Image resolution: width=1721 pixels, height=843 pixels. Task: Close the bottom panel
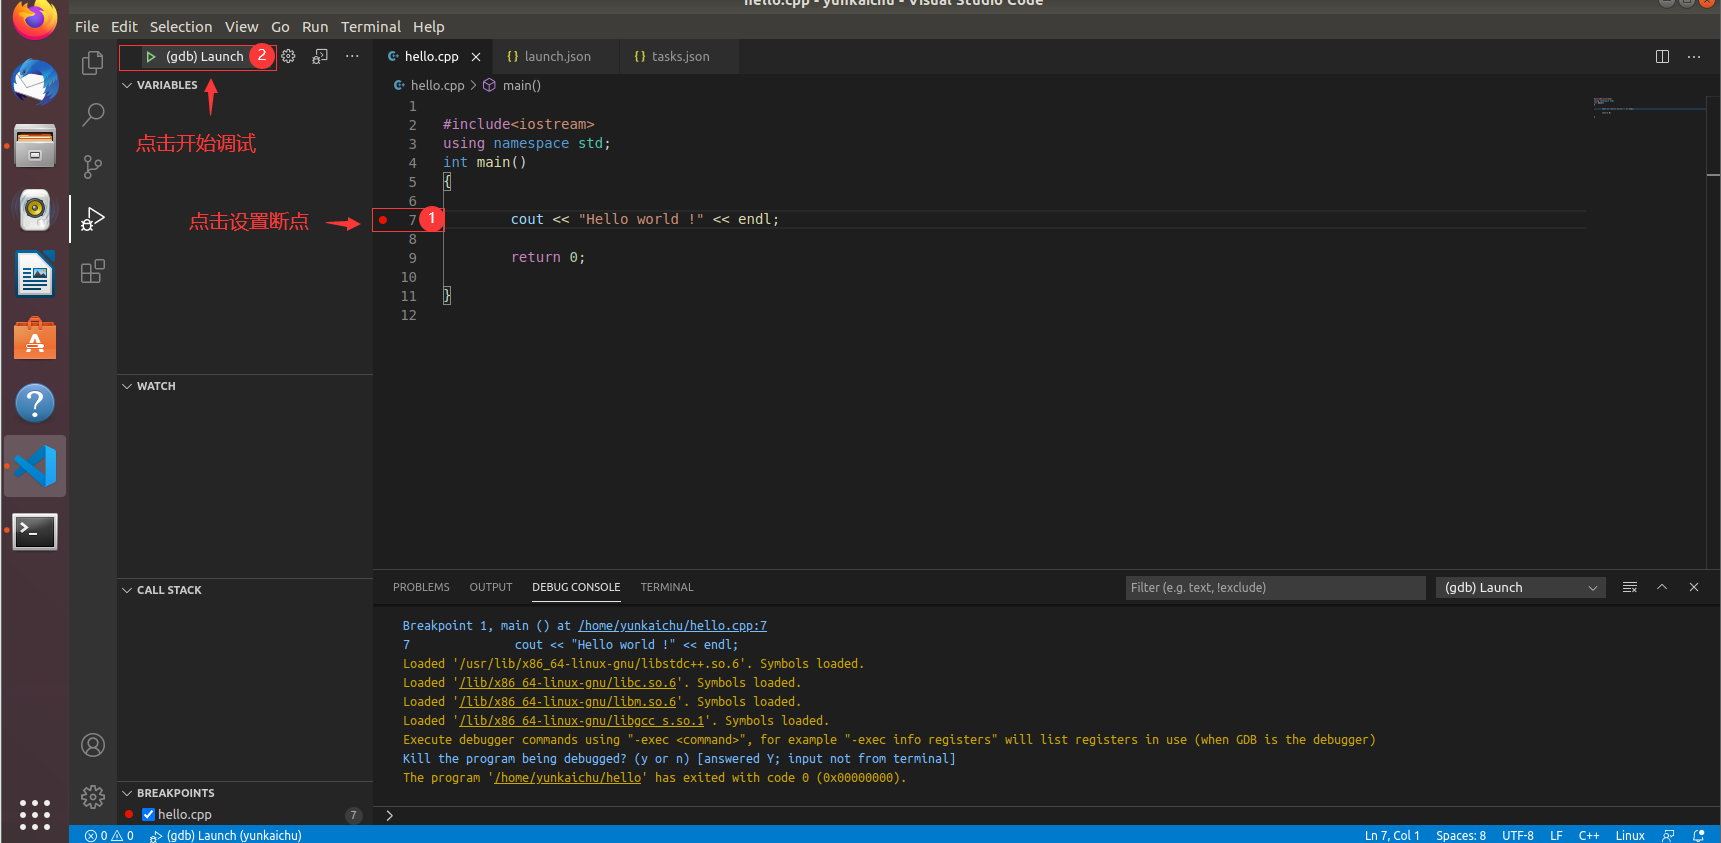(x=1694, y=587)
